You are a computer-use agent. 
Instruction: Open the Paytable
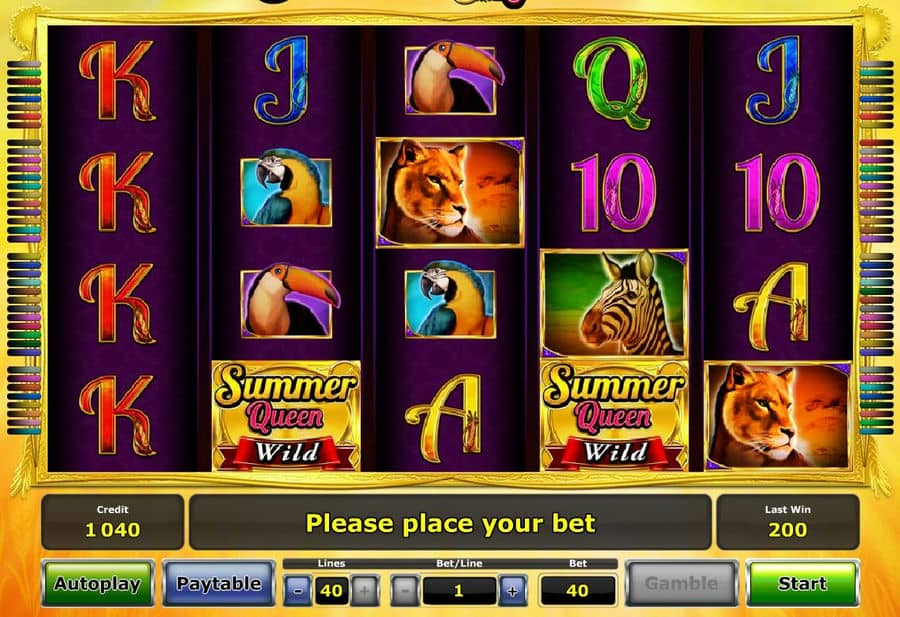[219, 583]
